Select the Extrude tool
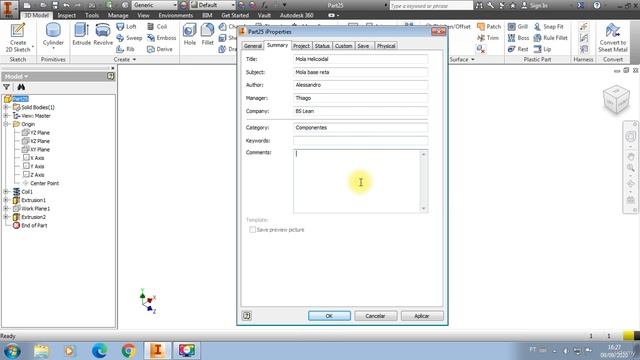The height and width of the screenshot is (360, 640). (x=81, y=34)
